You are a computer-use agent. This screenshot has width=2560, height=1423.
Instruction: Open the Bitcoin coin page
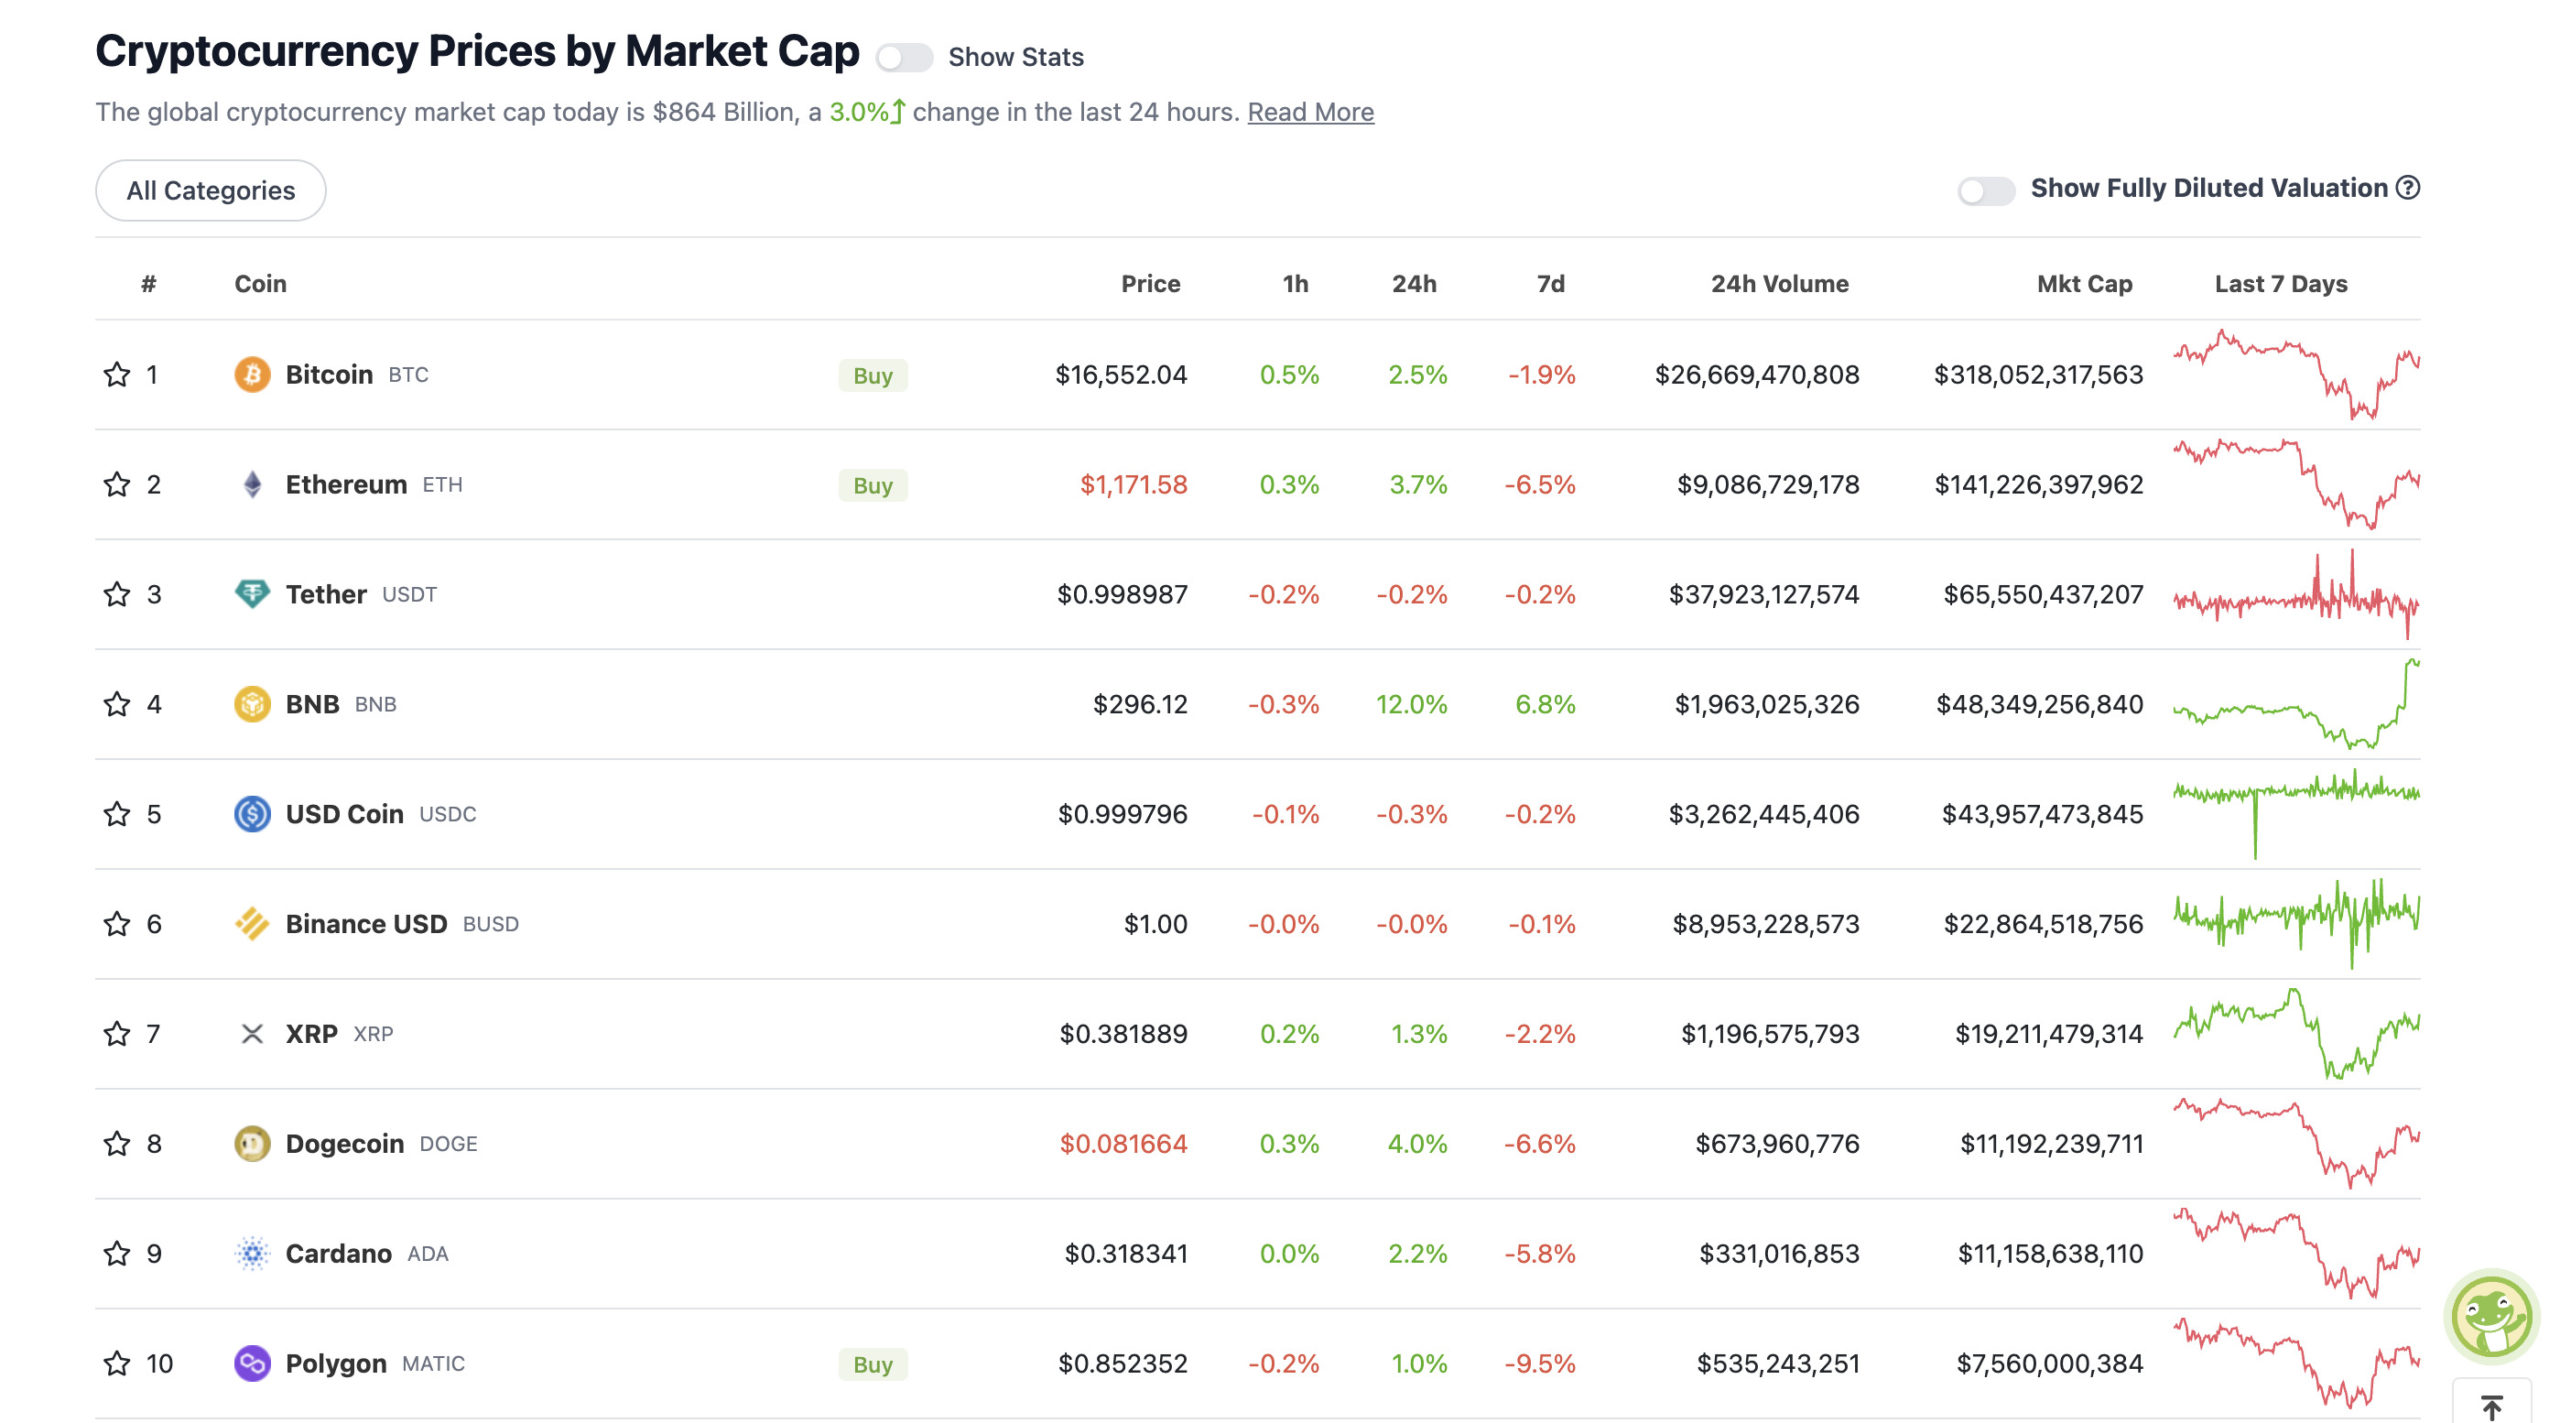329,375
